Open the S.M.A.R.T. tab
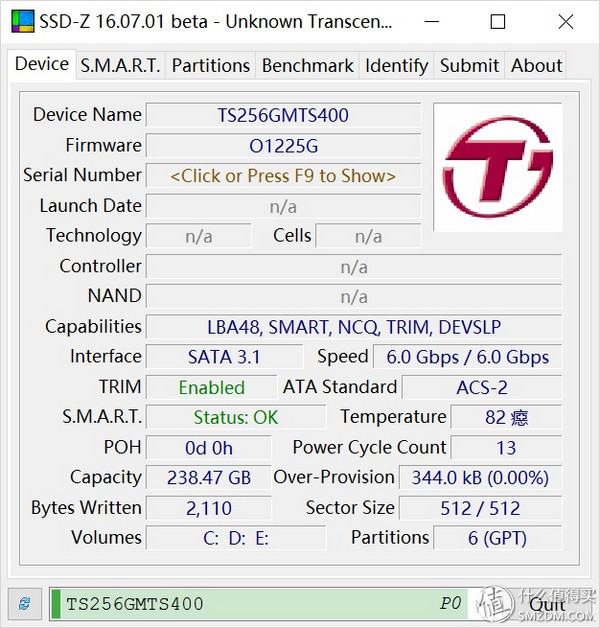This screenshot has height=628, width=600. pos(120,65)
